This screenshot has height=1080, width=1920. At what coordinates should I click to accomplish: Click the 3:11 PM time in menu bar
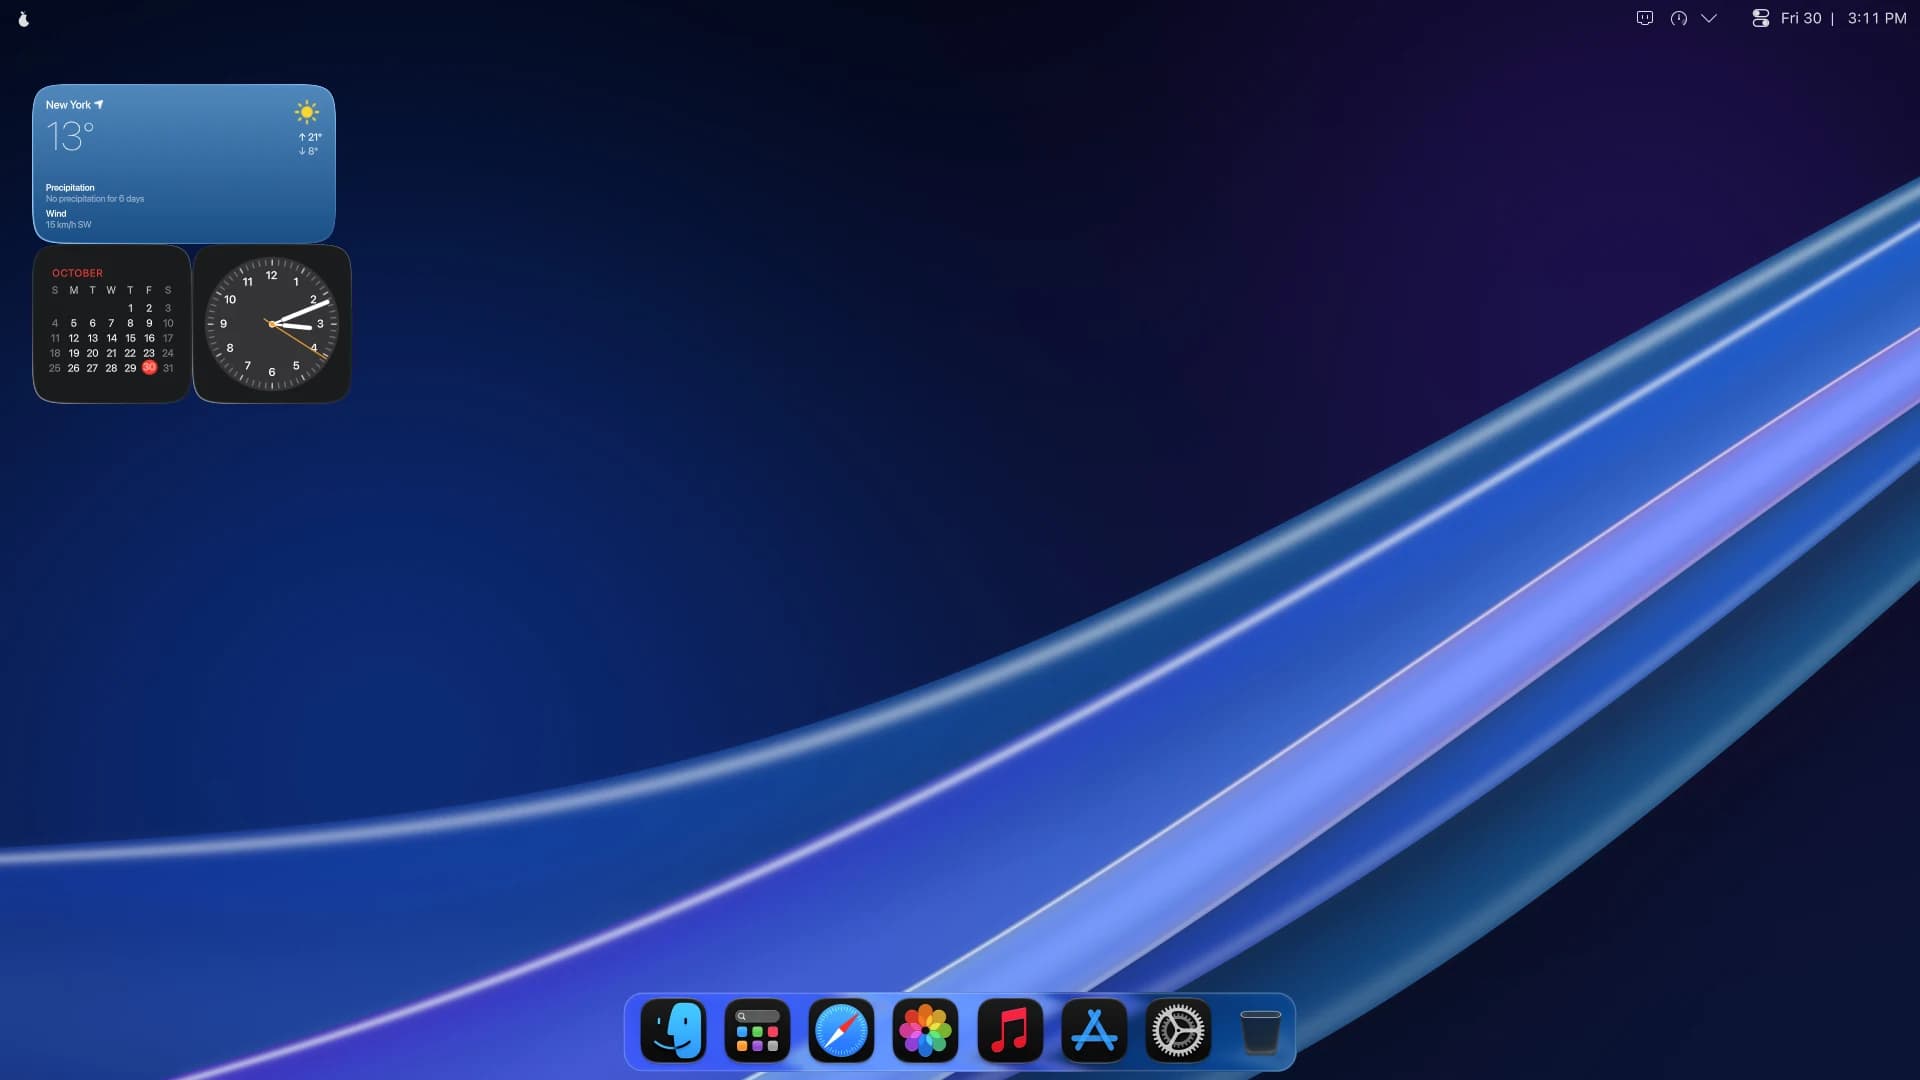[x=1877, y=18]
